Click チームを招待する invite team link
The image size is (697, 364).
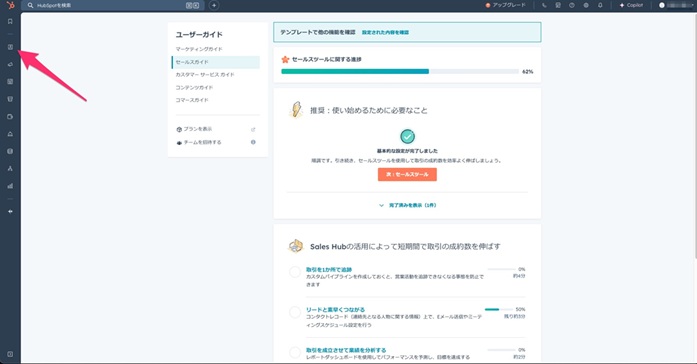coord(202,142)
